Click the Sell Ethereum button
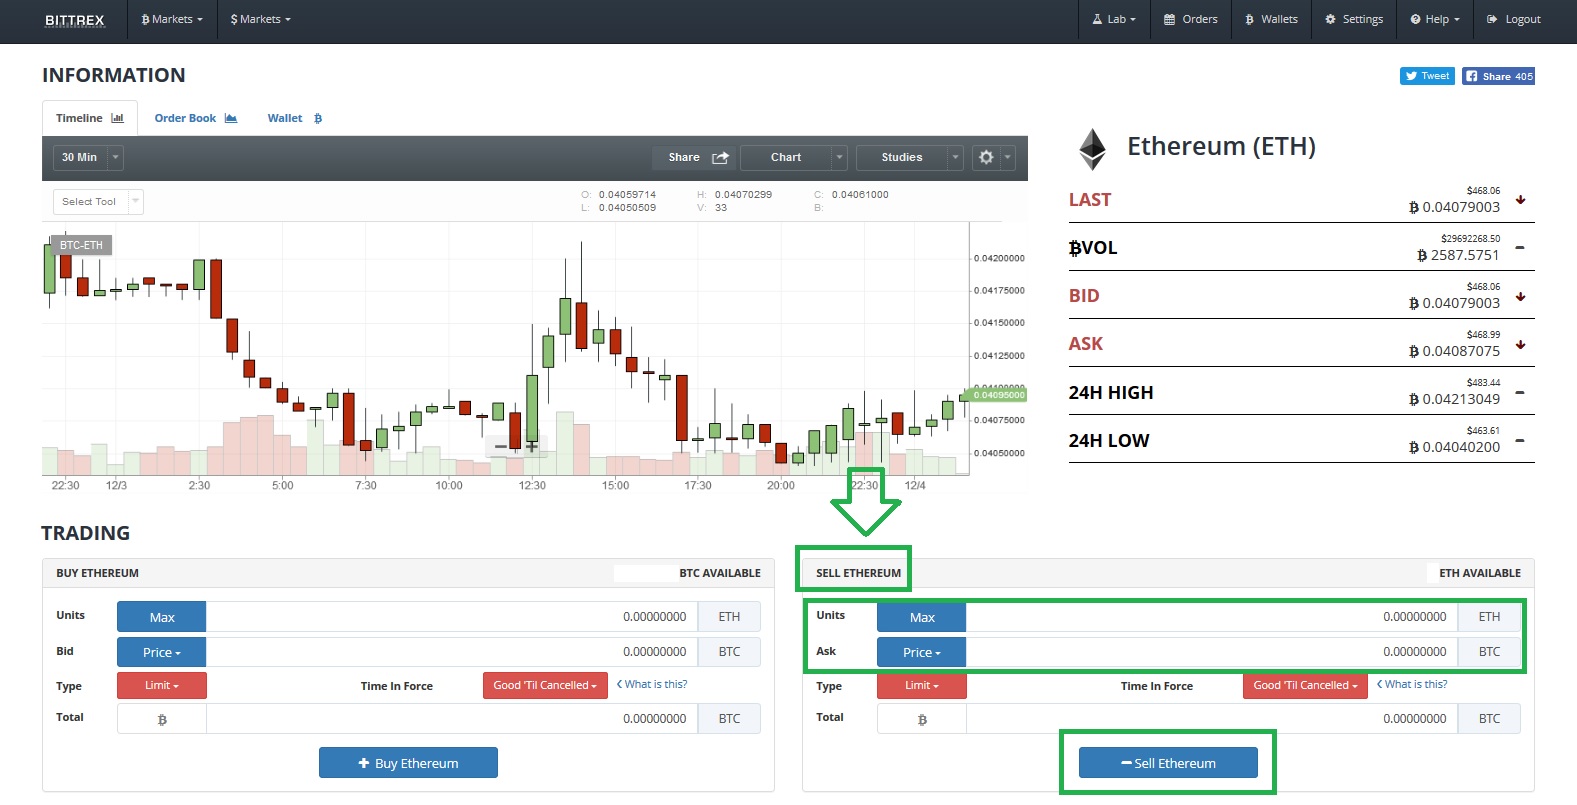Screen dimensions: 1577x805 (1168, 763)
